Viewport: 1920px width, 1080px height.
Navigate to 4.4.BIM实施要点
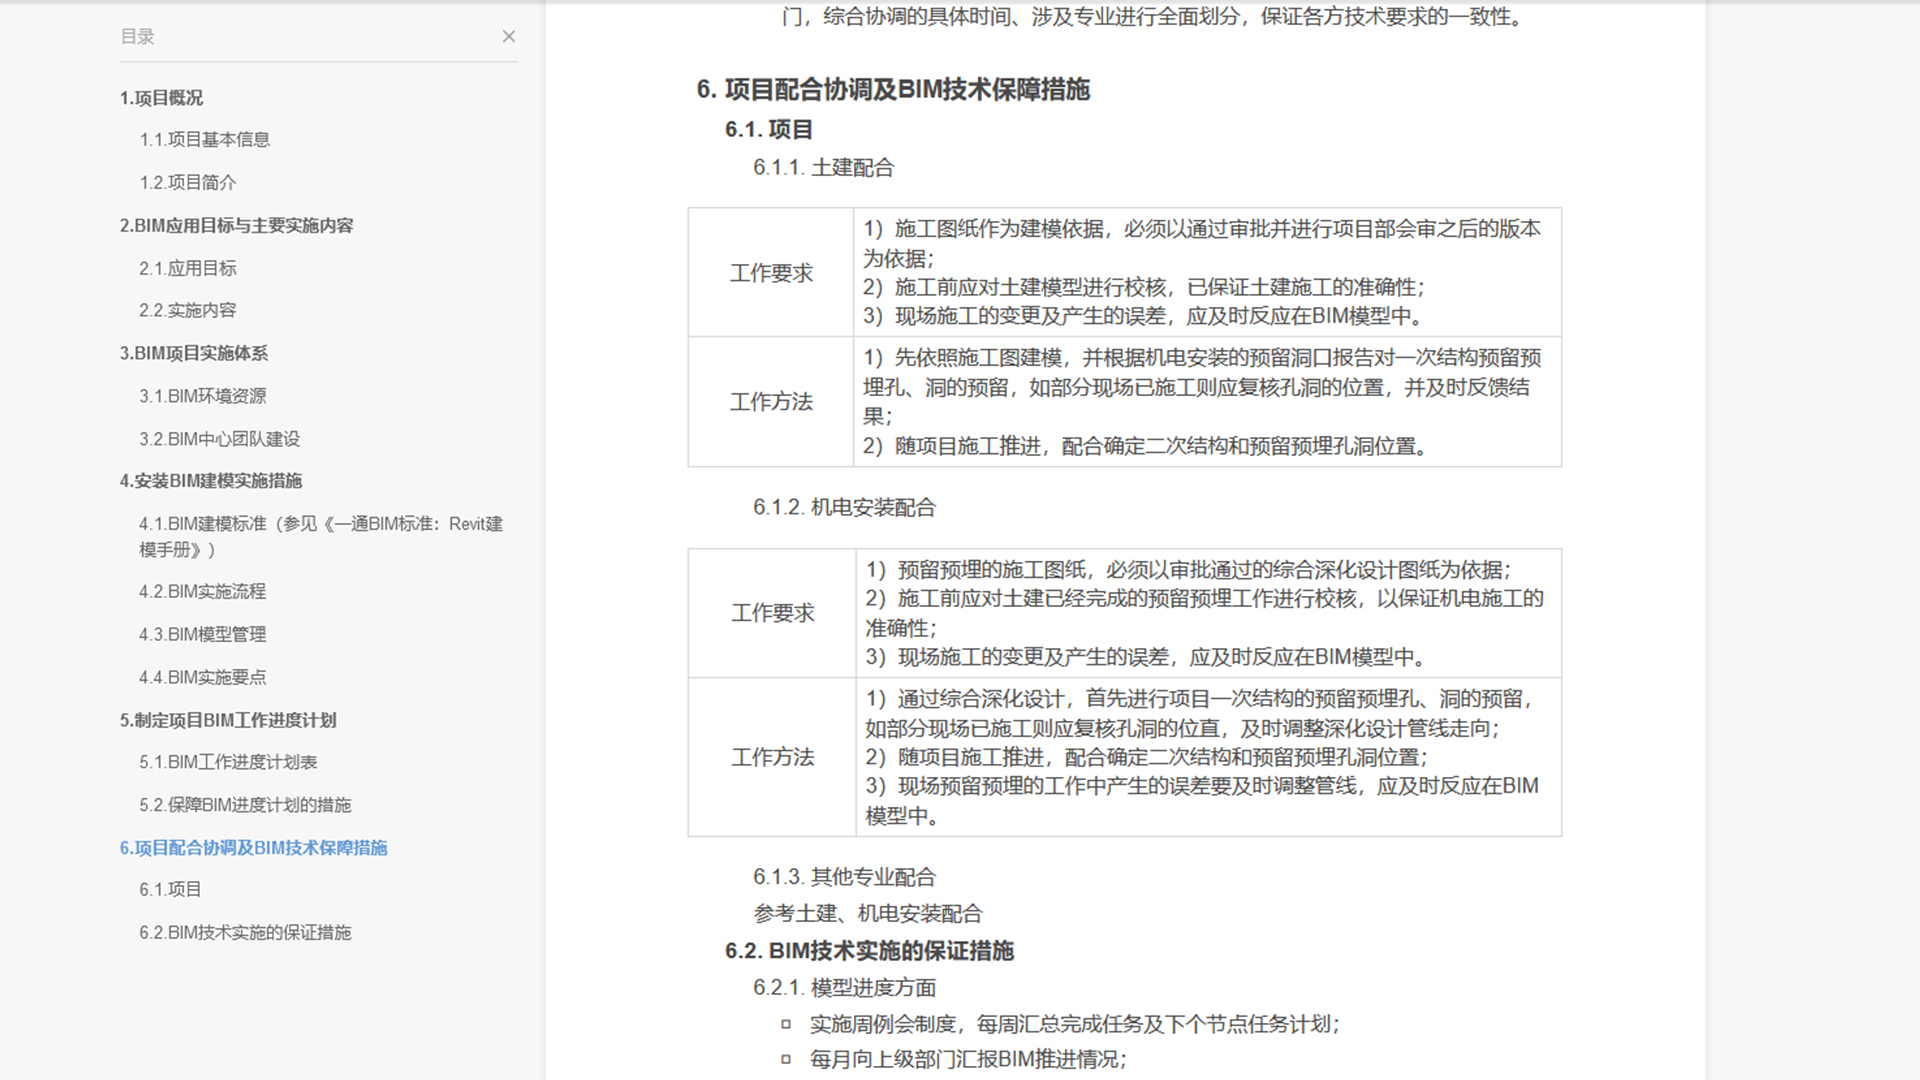(203, 678)
